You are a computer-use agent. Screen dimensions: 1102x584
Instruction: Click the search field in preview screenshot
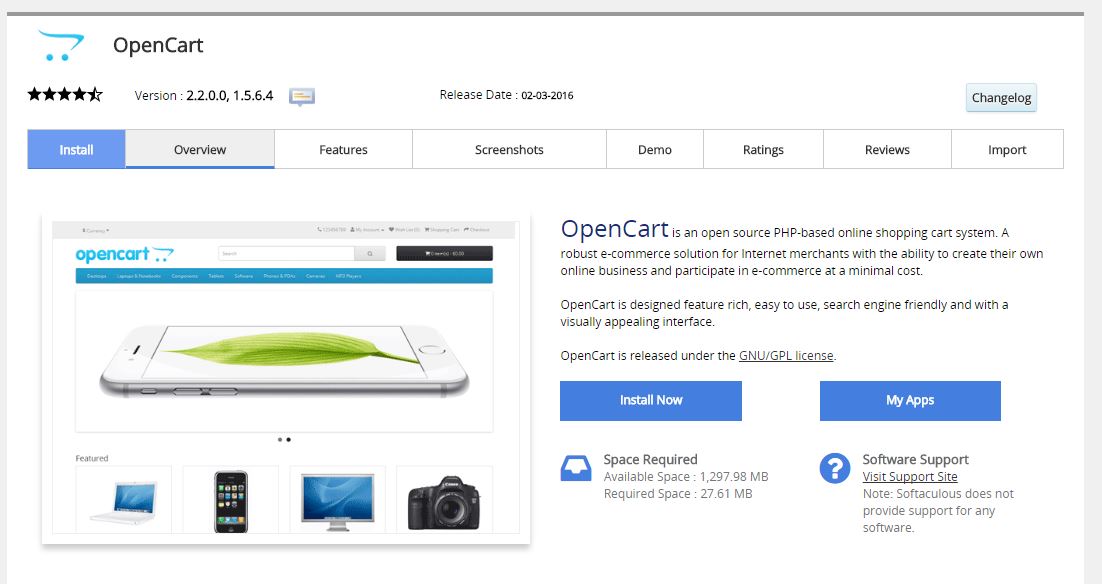pyautogui.click(x=287, y=254)
